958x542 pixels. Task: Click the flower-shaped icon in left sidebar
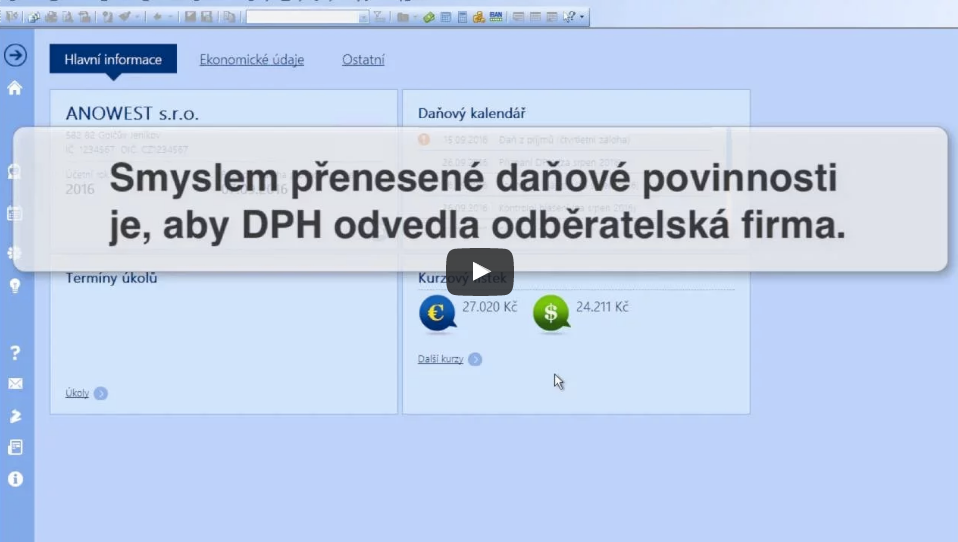15,252
